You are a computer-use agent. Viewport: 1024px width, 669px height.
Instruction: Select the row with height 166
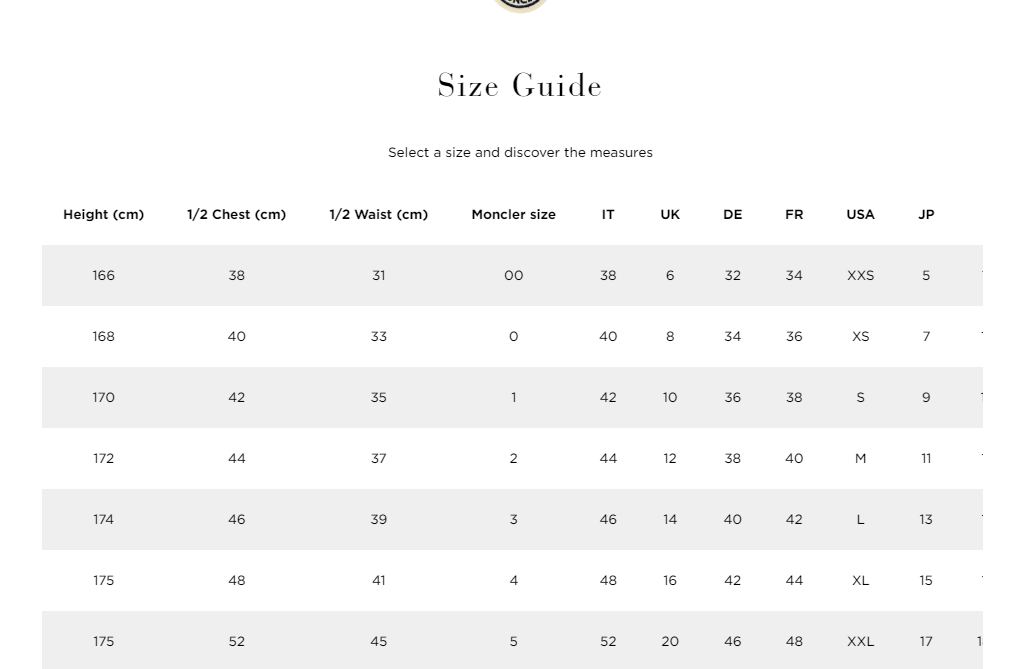click(104, 276)
